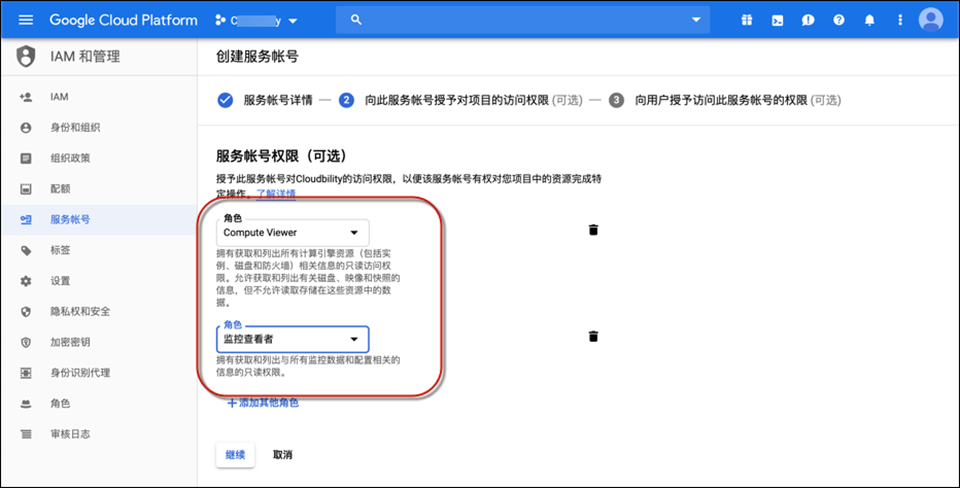The width and height of the screenshot is (960, 488).
Task: Click the 服务帐号权限（可选） heading
Action: click(281, 156)
